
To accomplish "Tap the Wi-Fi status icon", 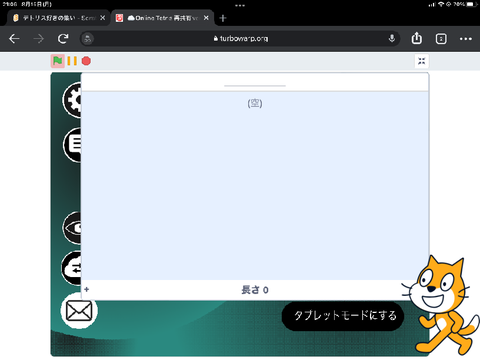I will click(x=441, y=4).
